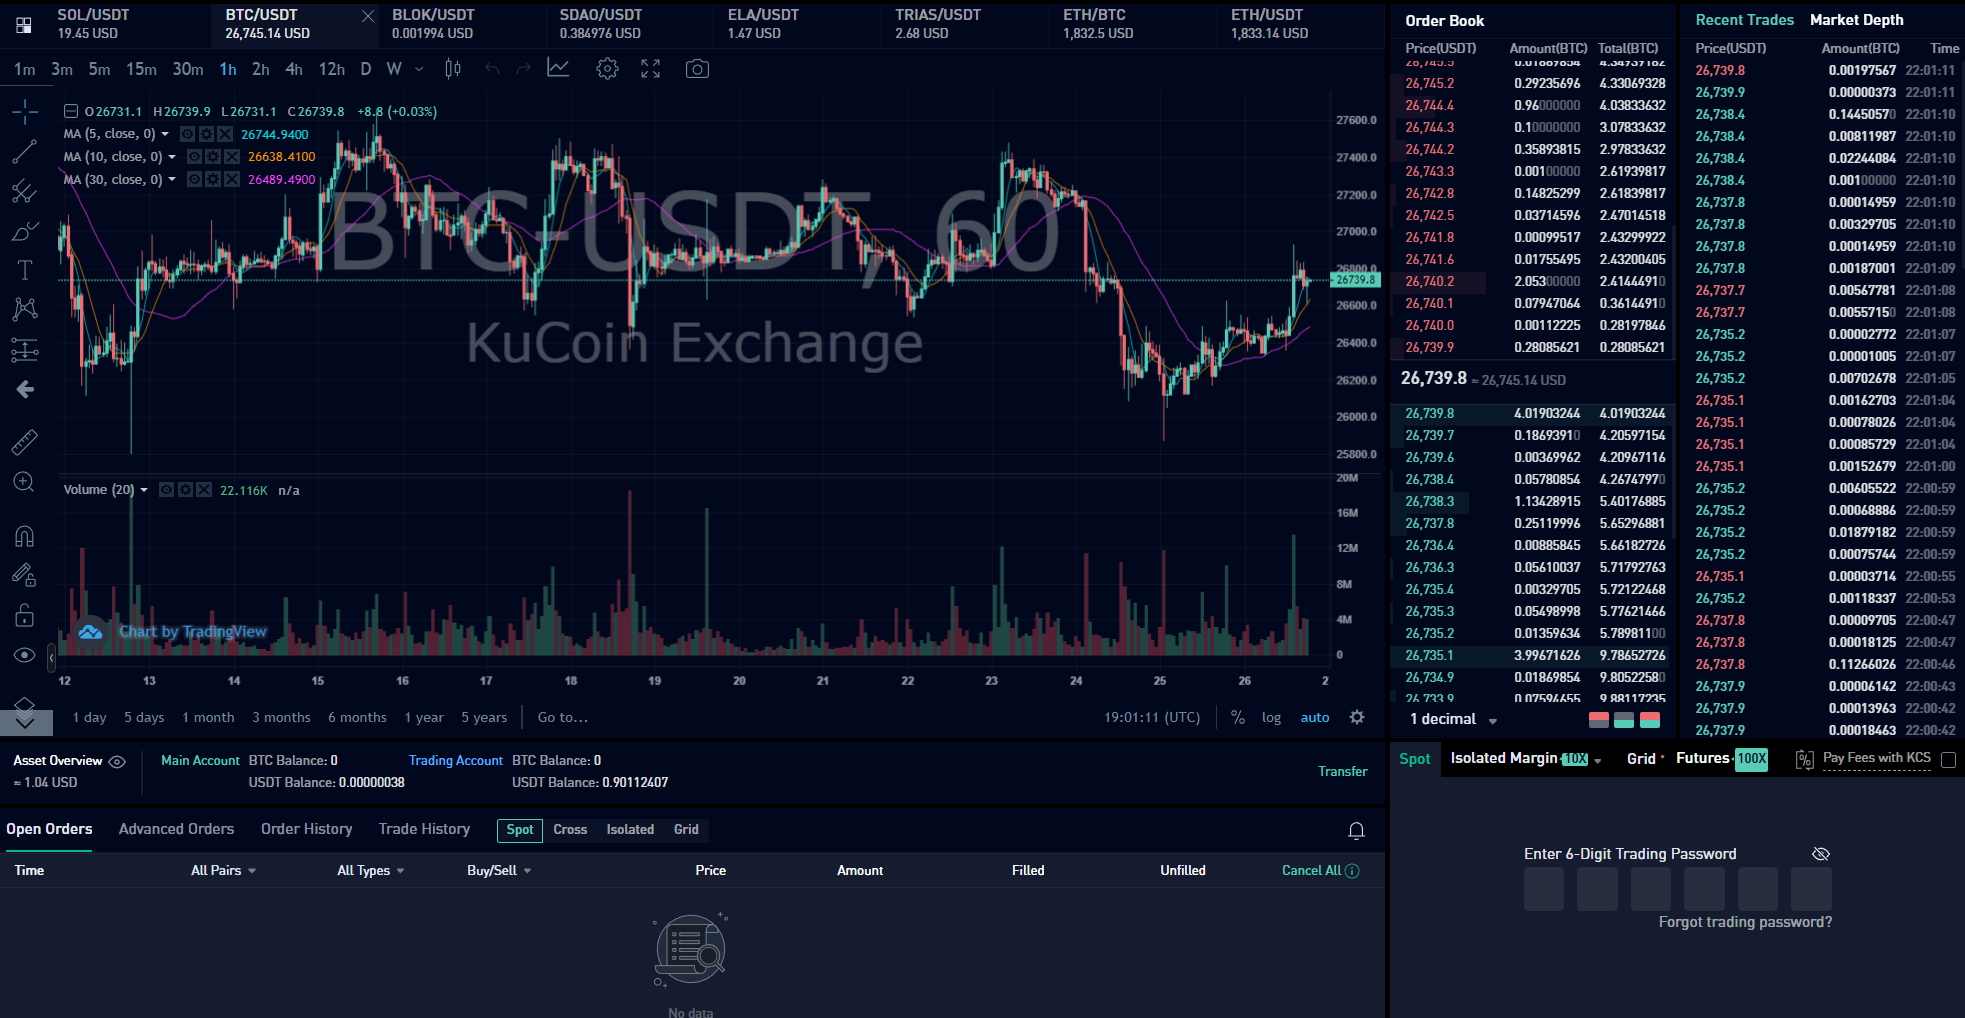Open chart settings gear in top toolbar
Screen dimensions: 1965x1018
(x=607, y=69)
